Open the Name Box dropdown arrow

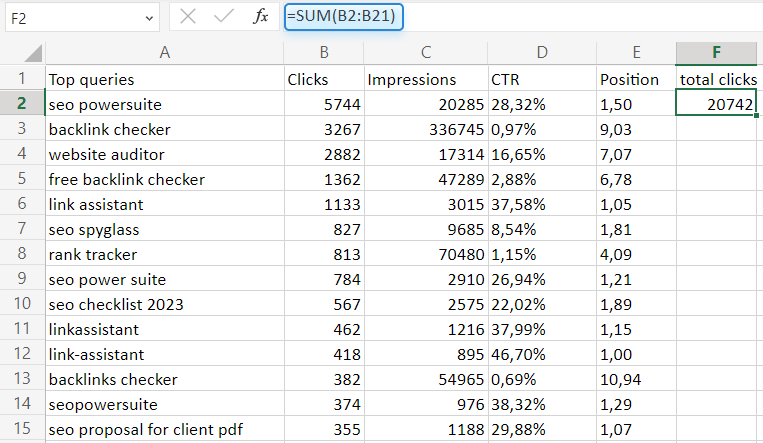149,18
